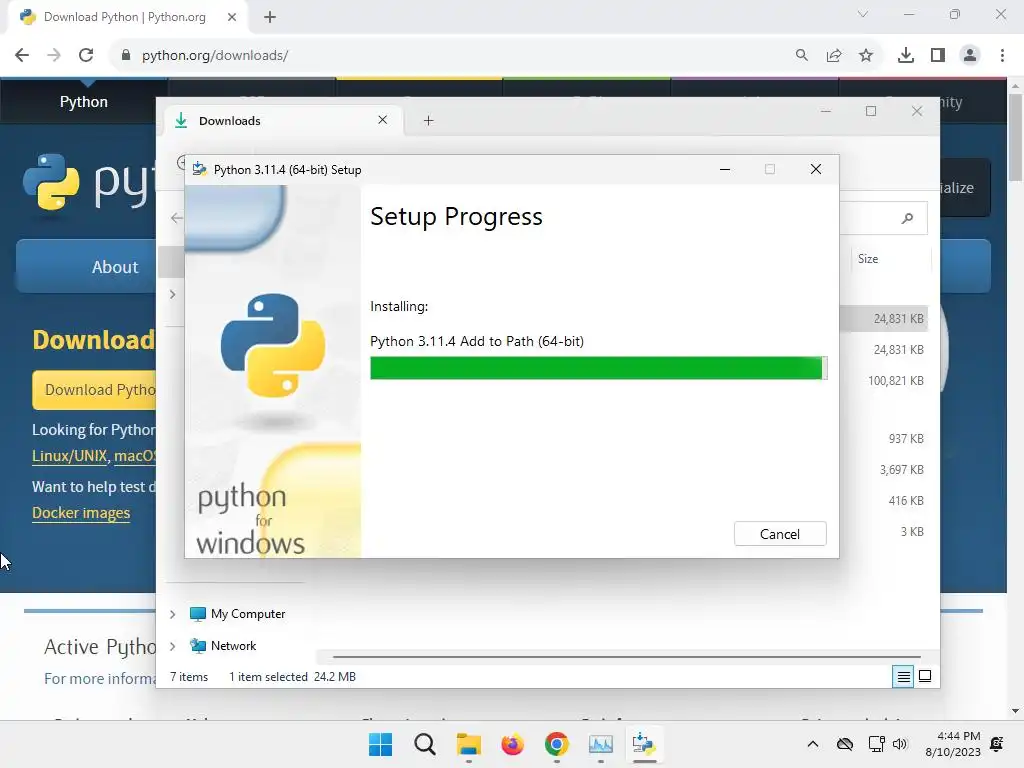Reload the python.org page

coord(86,55)
